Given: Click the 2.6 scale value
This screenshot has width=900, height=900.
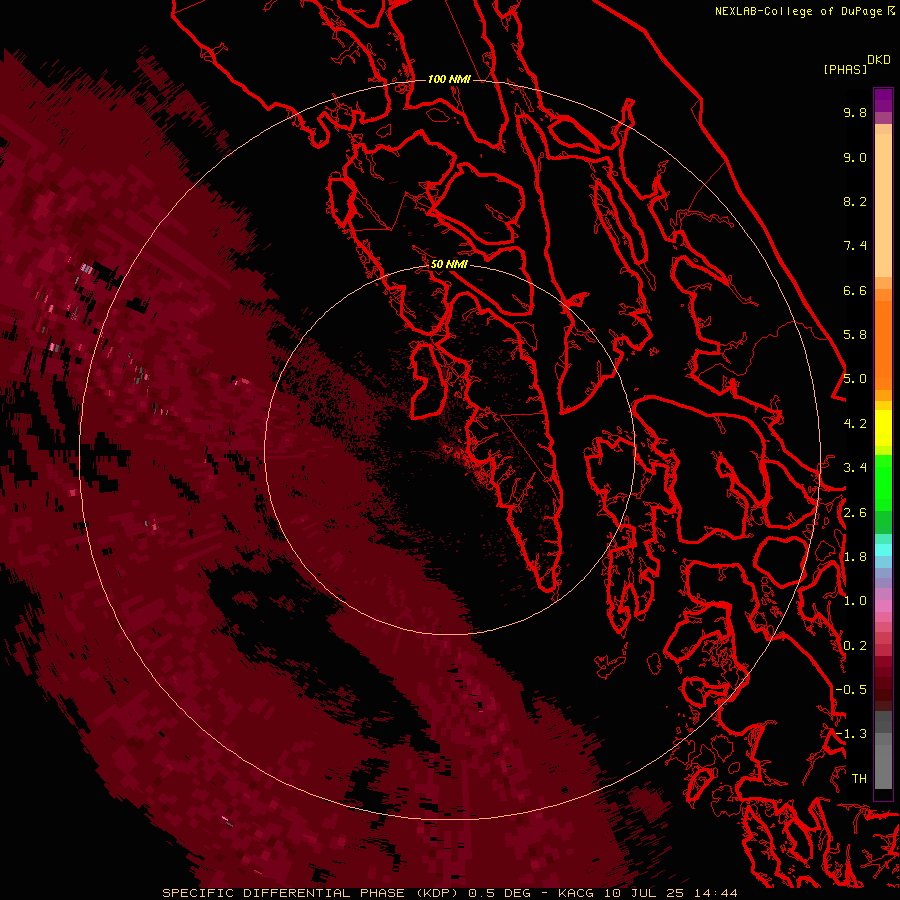Looking at the screenshot, I should pos(855,513).
